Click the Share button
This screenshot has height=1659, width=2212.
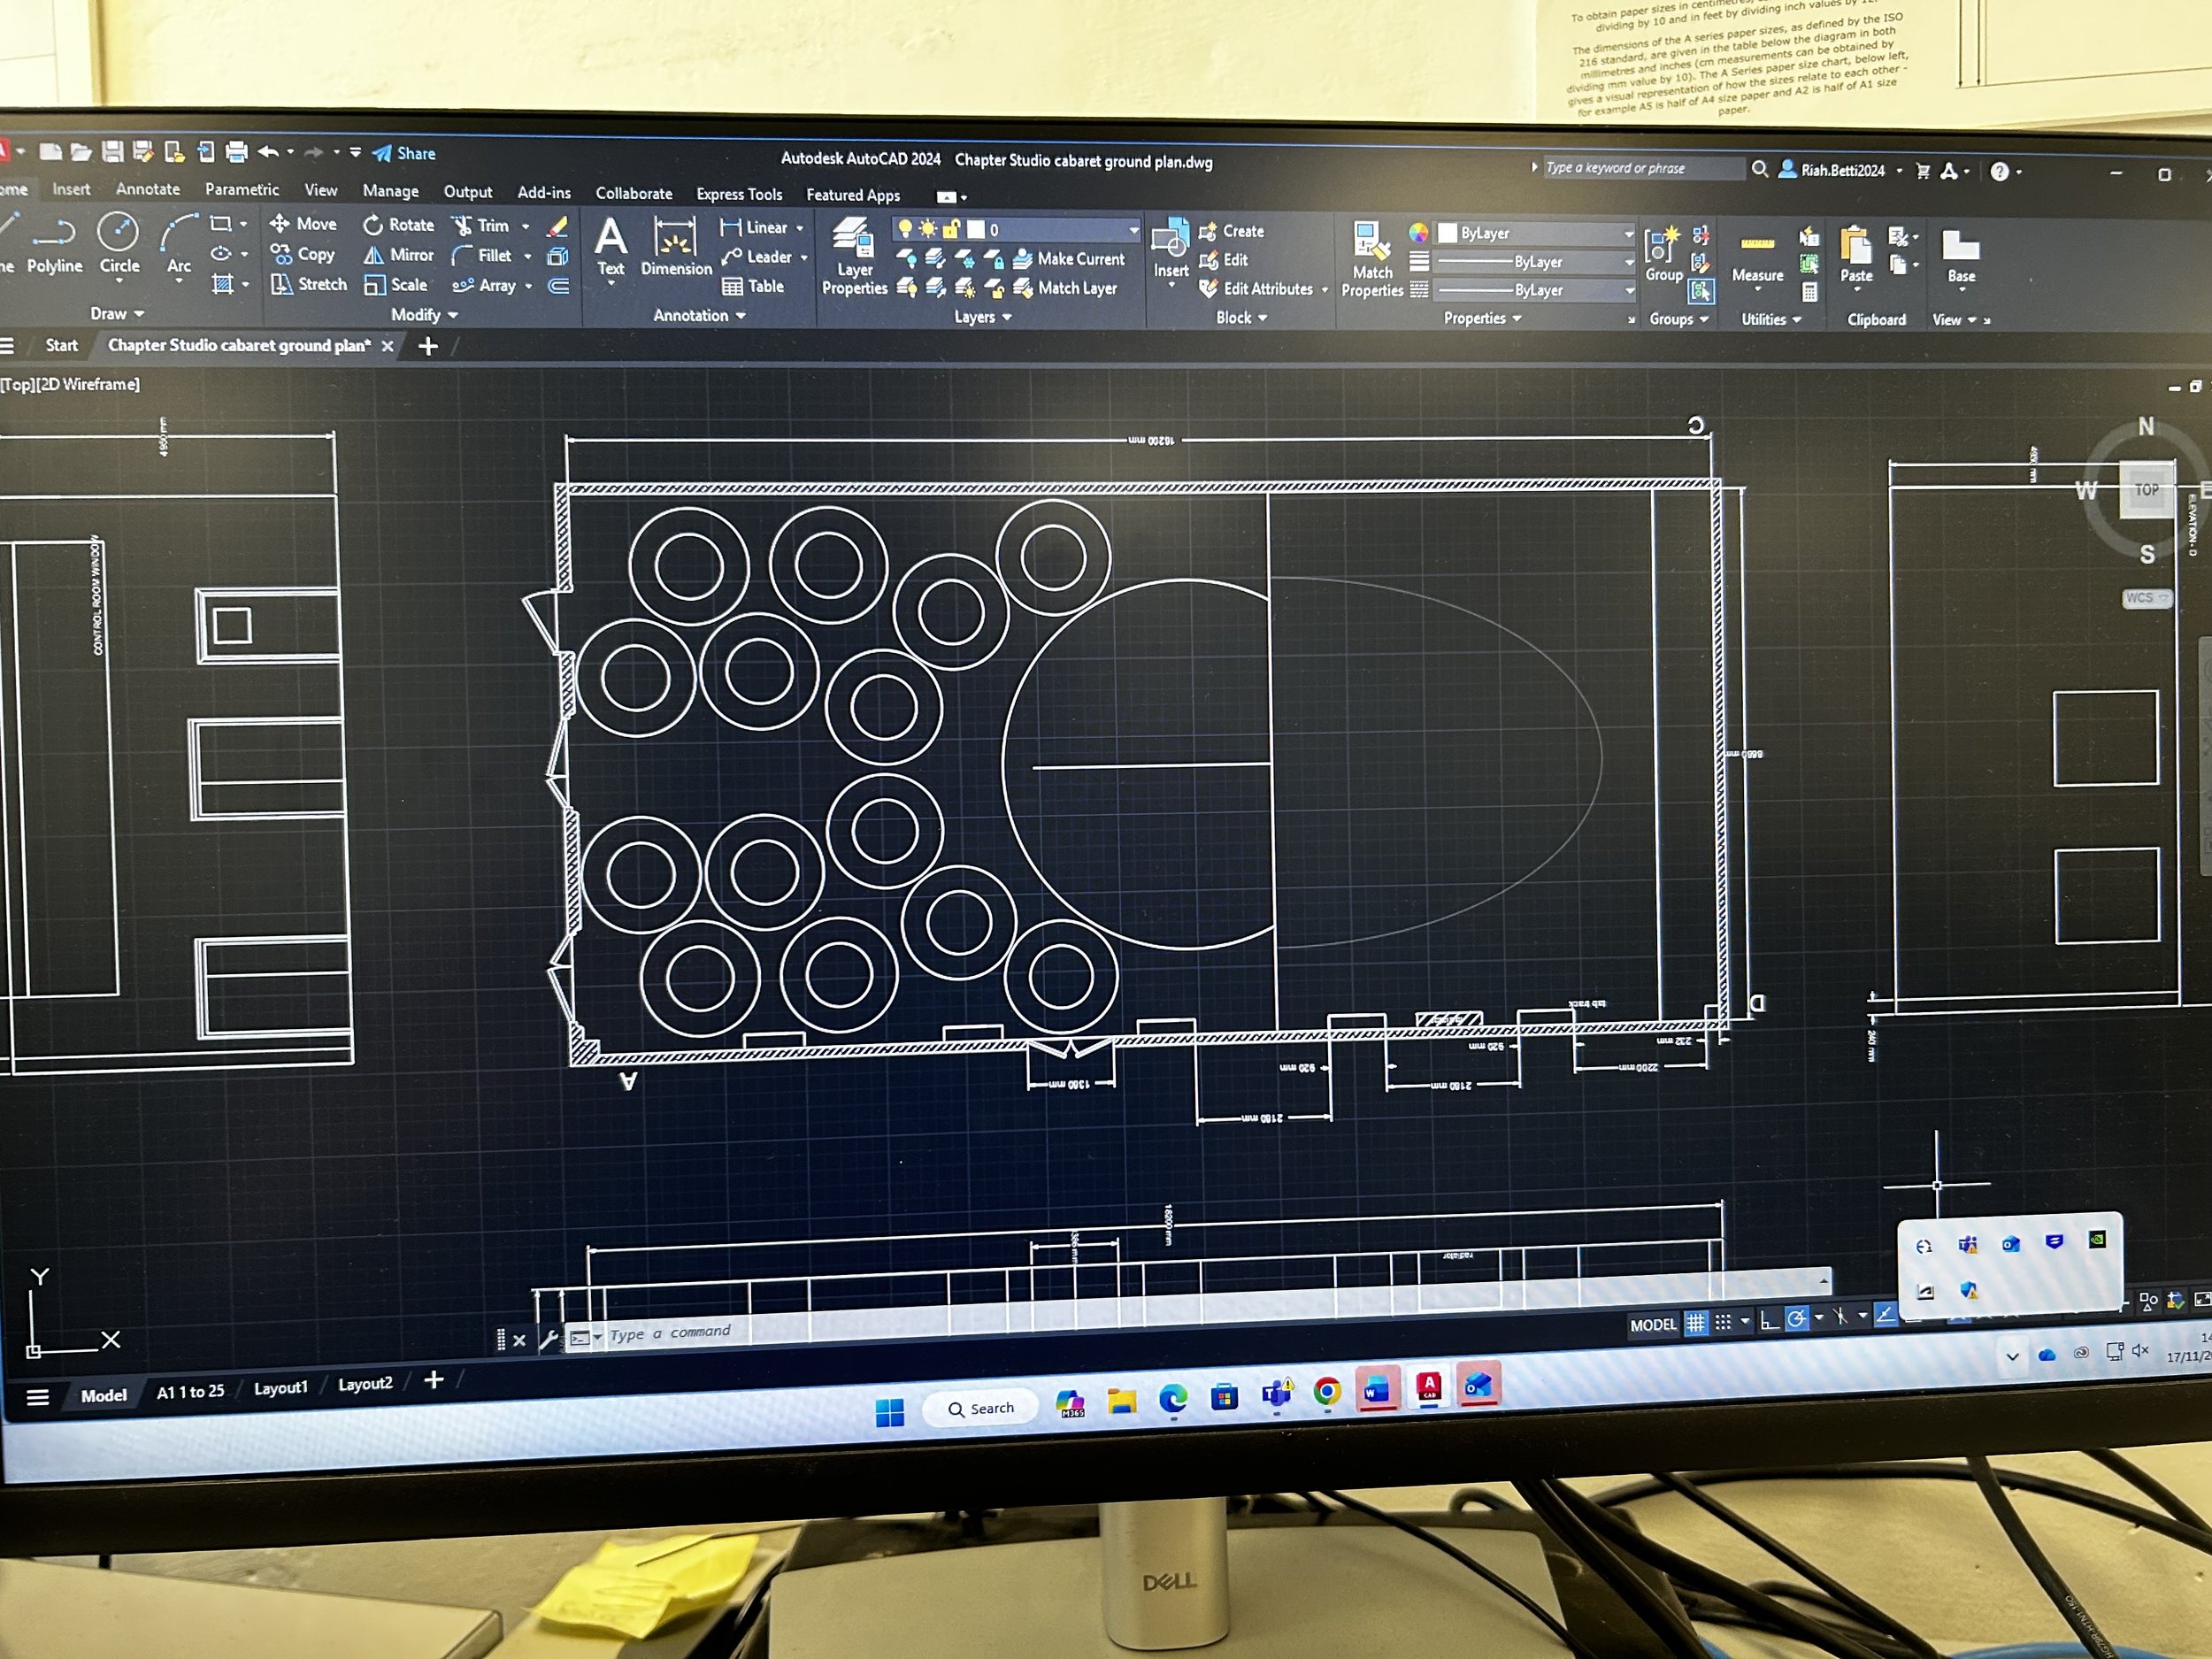click(404, 153)
